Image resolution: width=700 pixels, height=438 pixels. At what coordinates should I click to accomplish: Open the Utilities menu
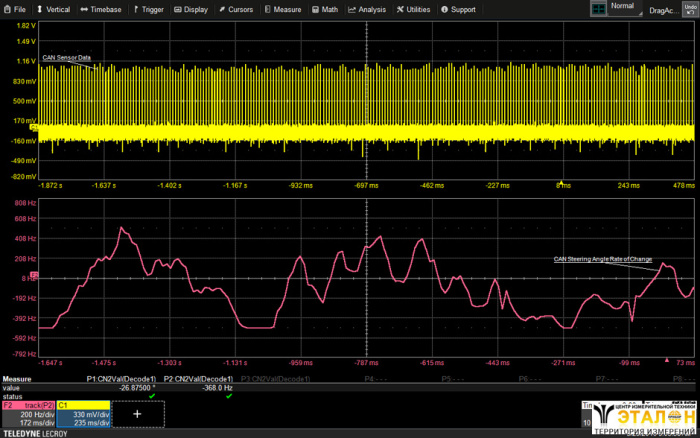pos(413,9)
